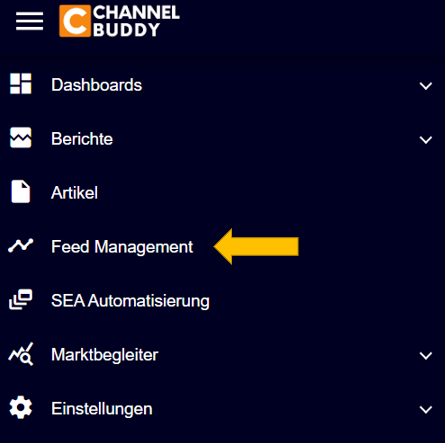Open the hamburger navigation menu
The image size is (445, 443).
point(29,21)
